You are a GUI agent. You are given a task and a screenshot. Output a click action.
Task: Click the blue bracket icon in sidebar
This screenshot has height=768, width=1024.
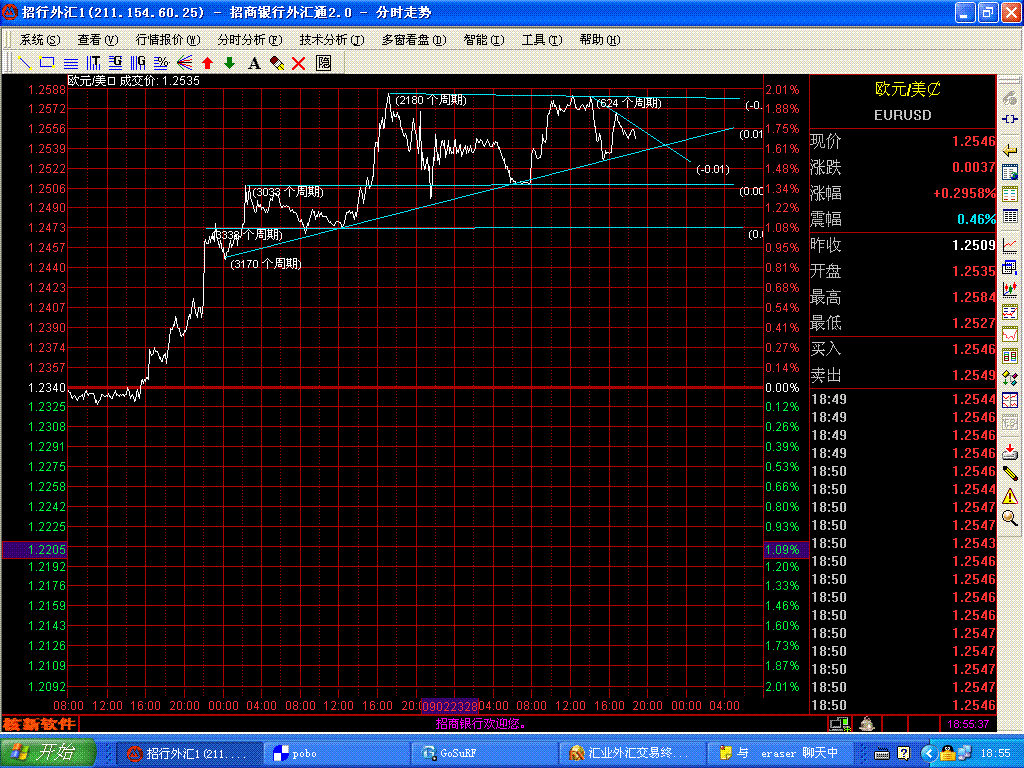(1010, 120)
